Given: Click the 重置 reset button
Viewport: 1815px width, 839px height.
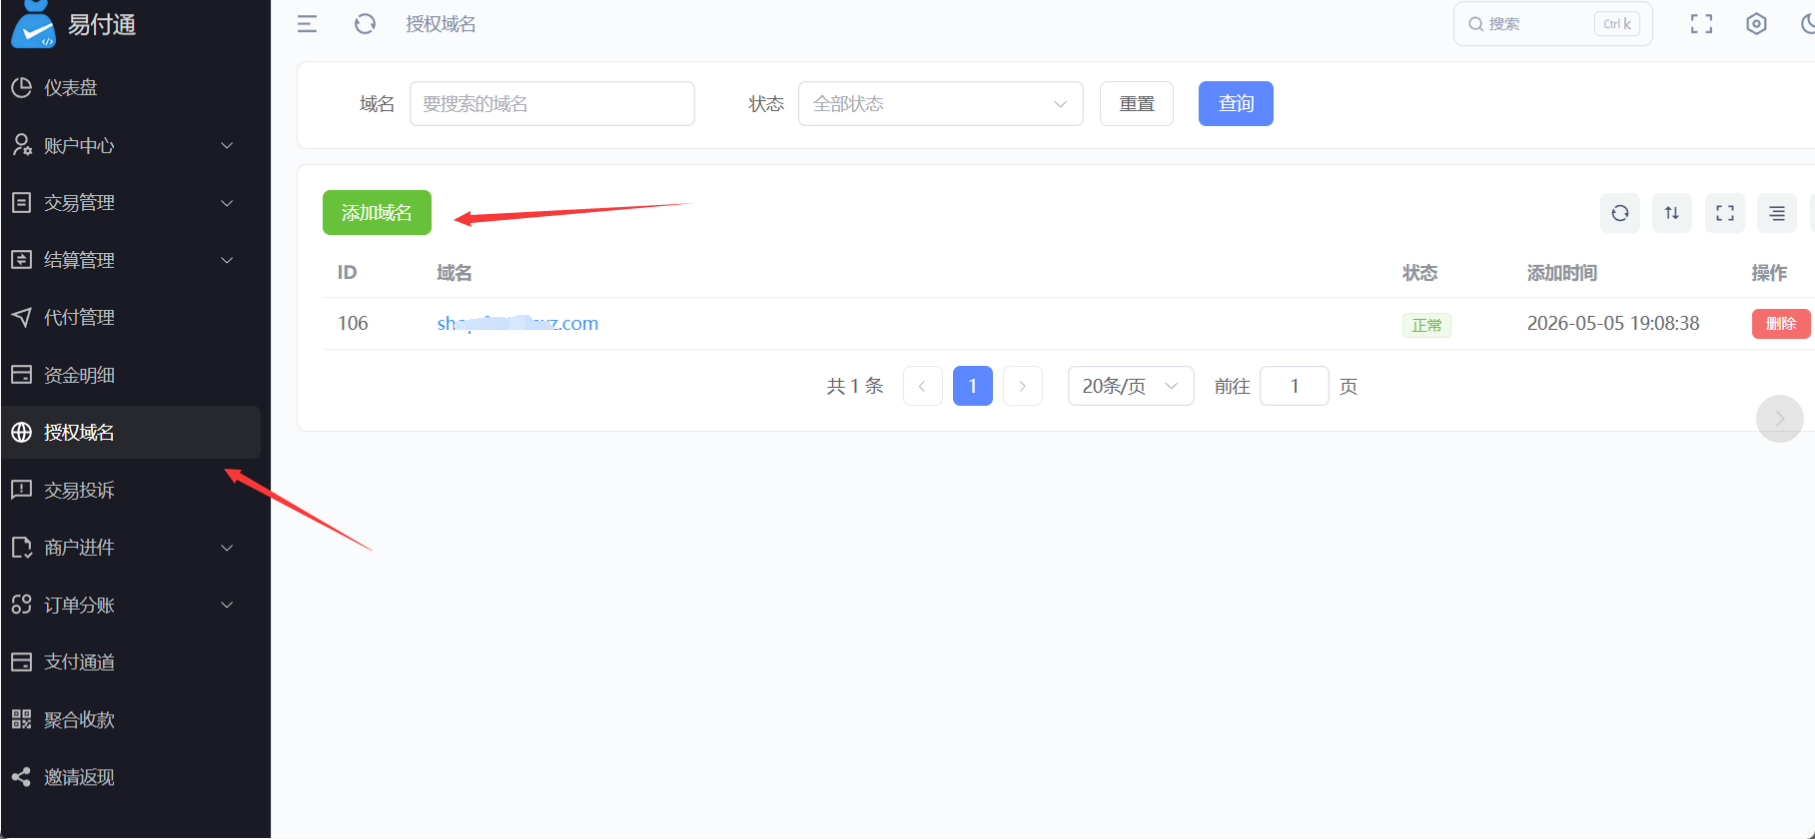Looking at the screenshot, I should pos(1136,104).
